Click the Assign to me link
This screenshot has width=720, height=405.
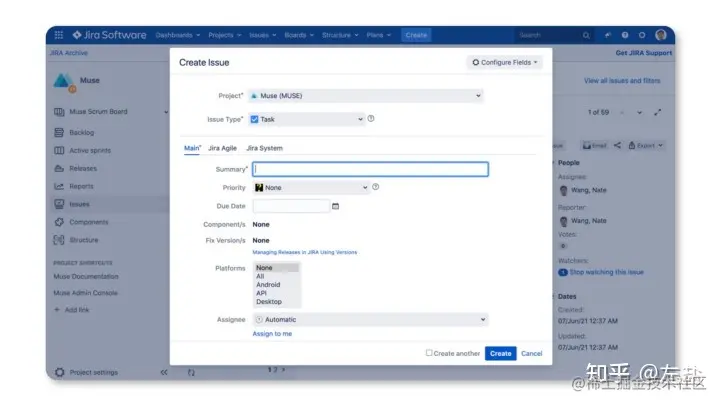pos(272,334)
